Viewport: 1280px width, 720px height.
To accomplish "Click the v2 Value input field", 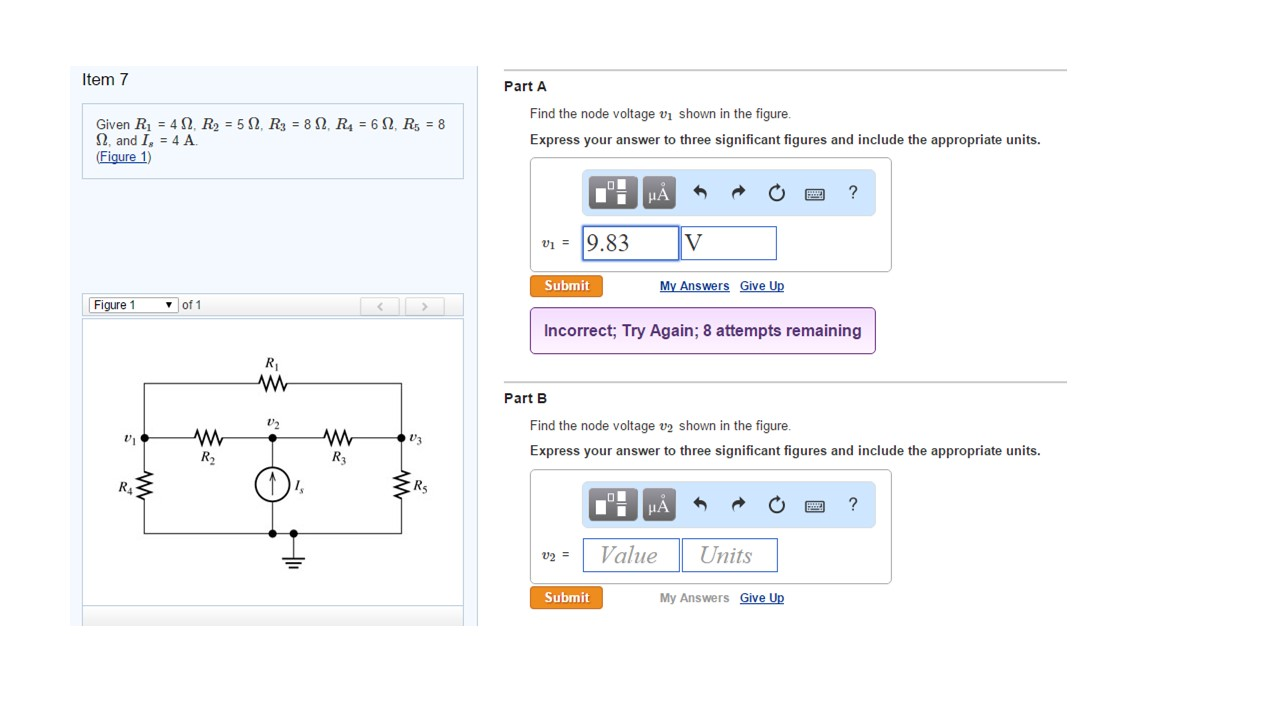I will (630, 555).
